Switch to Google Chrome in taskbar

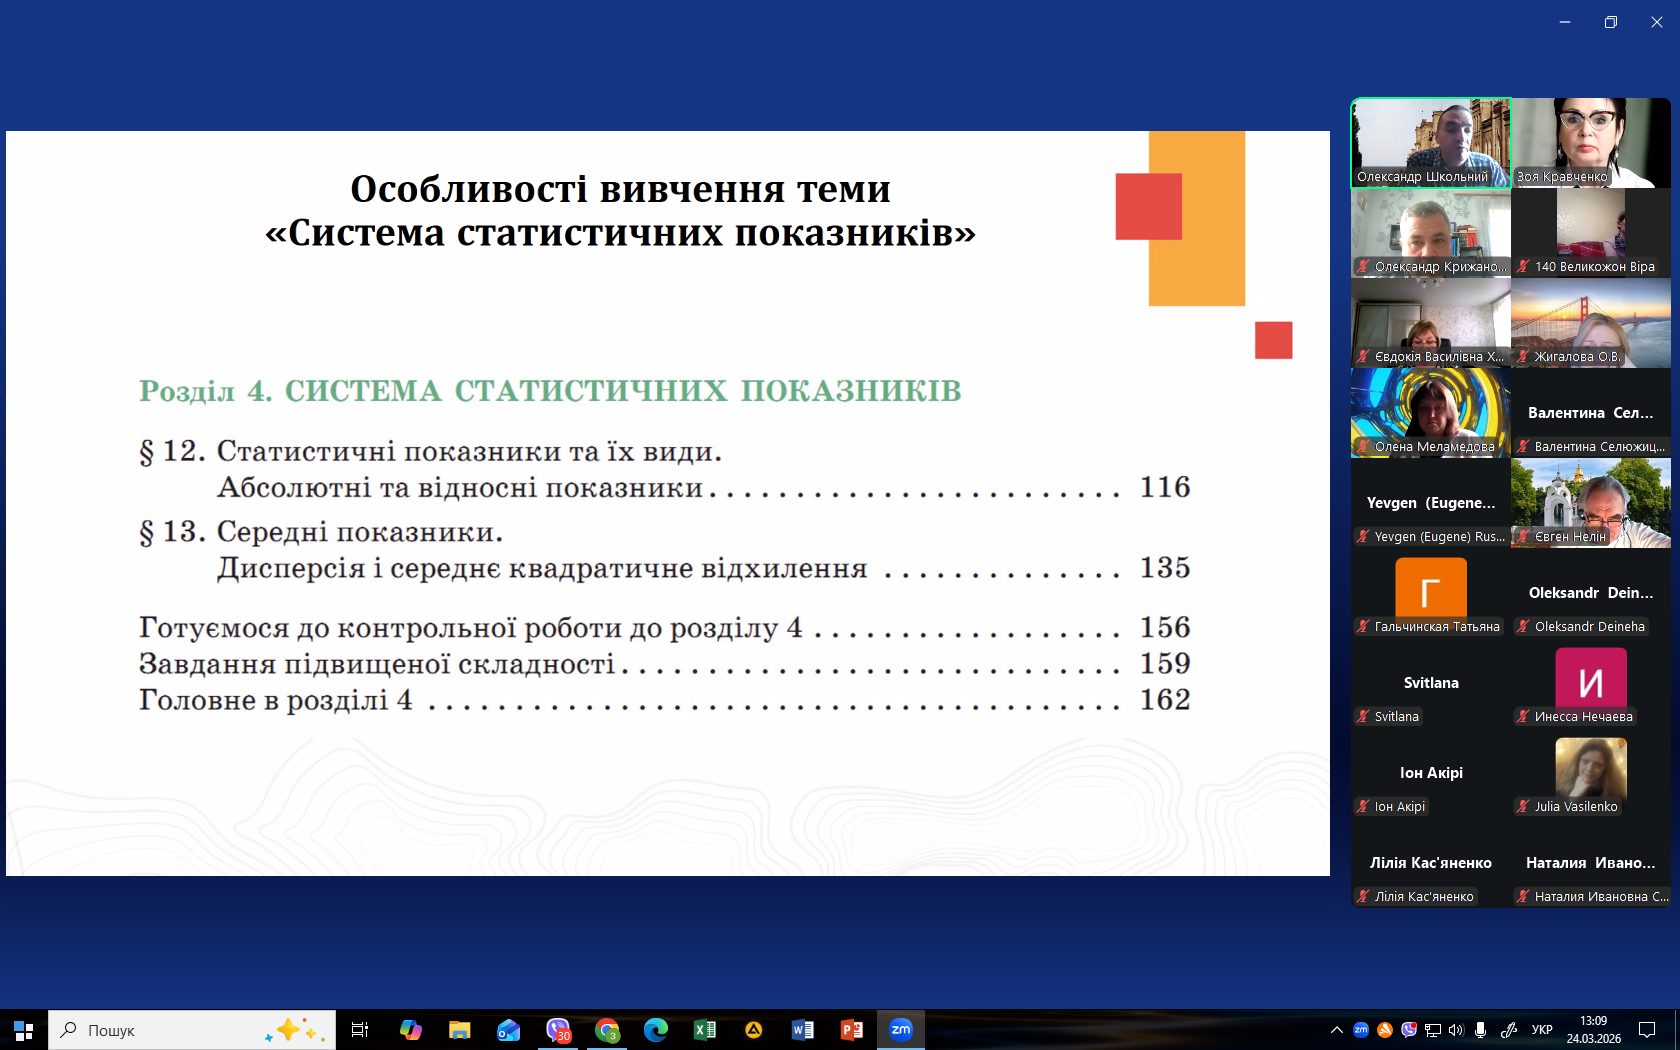607,1029
